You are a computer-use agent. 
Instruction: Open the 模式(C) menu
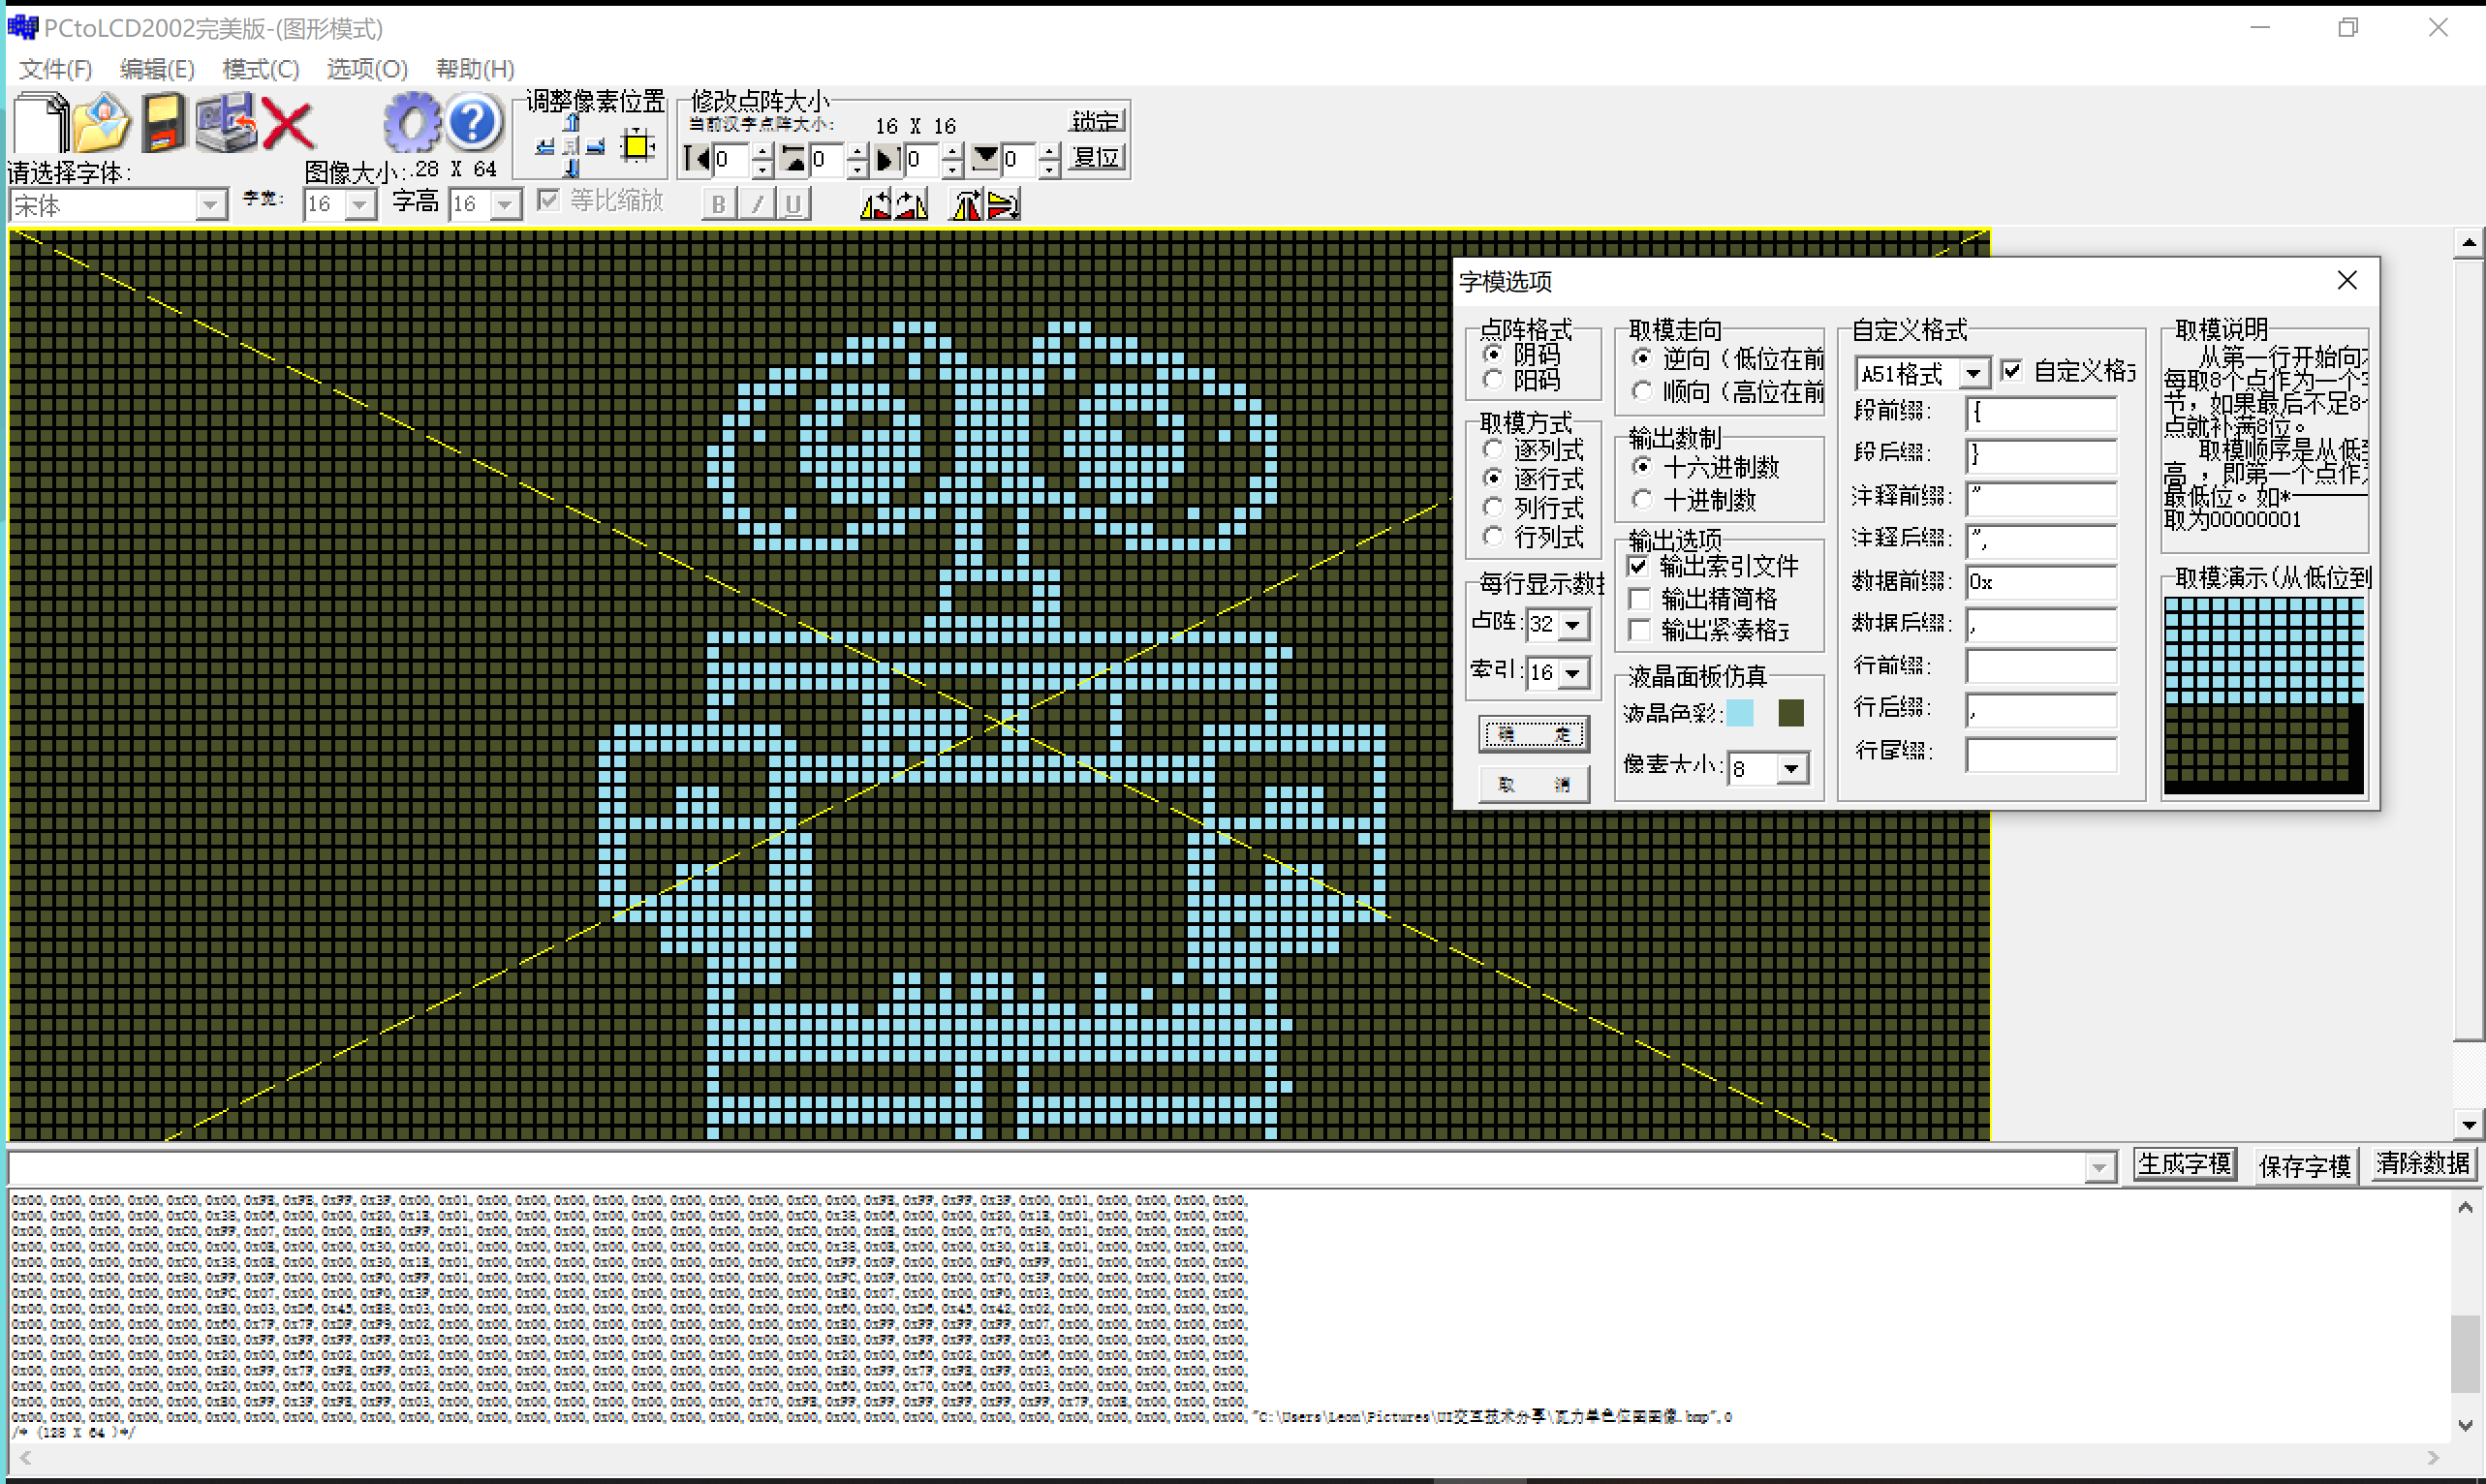point(260,69)
